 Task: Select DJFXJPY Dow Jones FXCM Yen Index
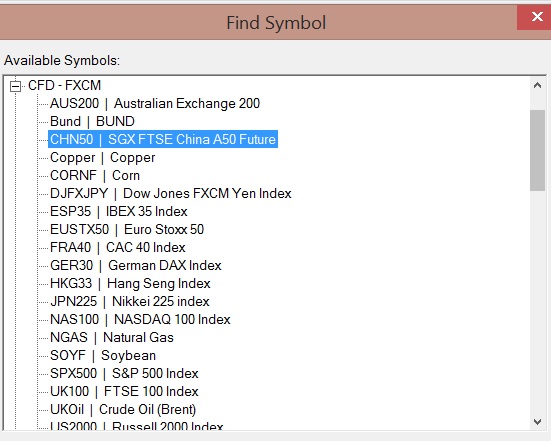(171, 193)
